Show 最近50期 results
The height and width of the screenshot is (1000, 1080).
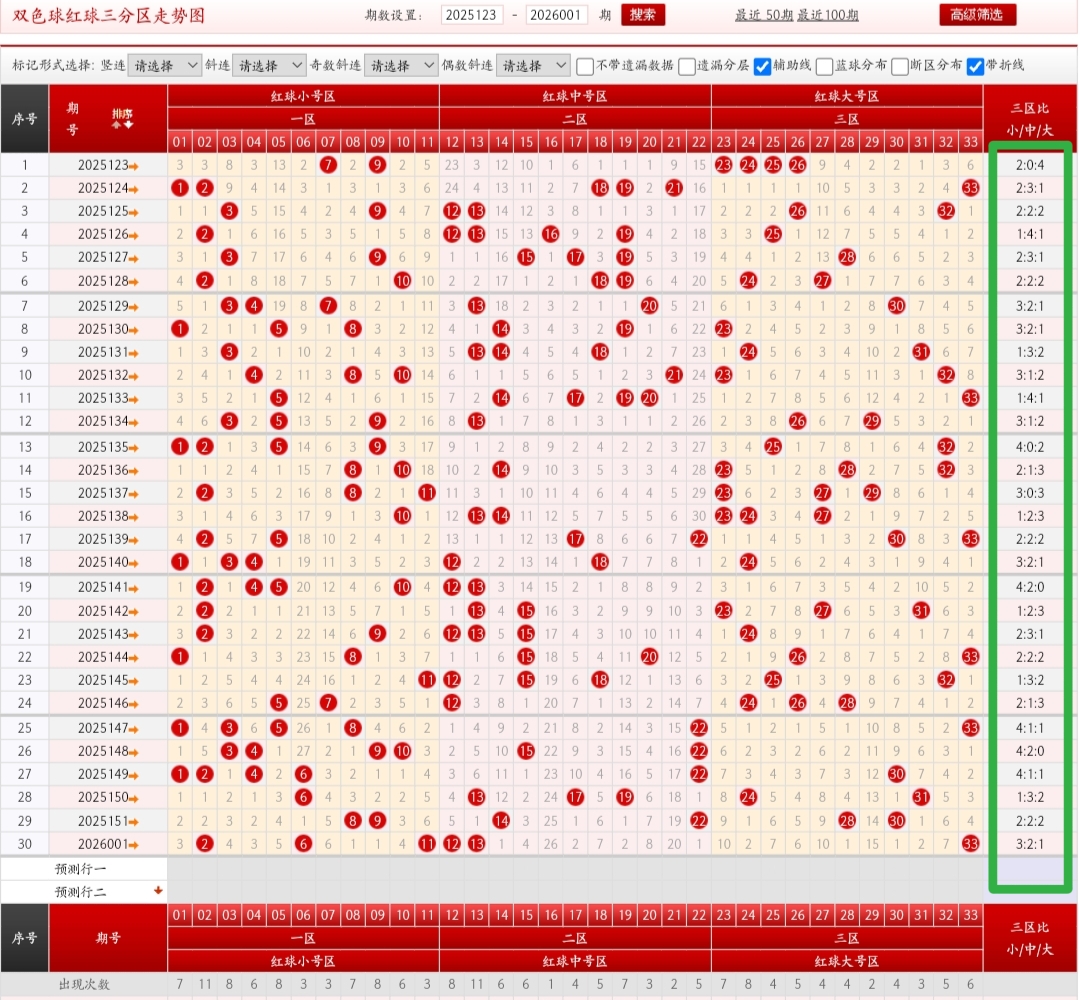pyautogui.click(x=764, y=14)
